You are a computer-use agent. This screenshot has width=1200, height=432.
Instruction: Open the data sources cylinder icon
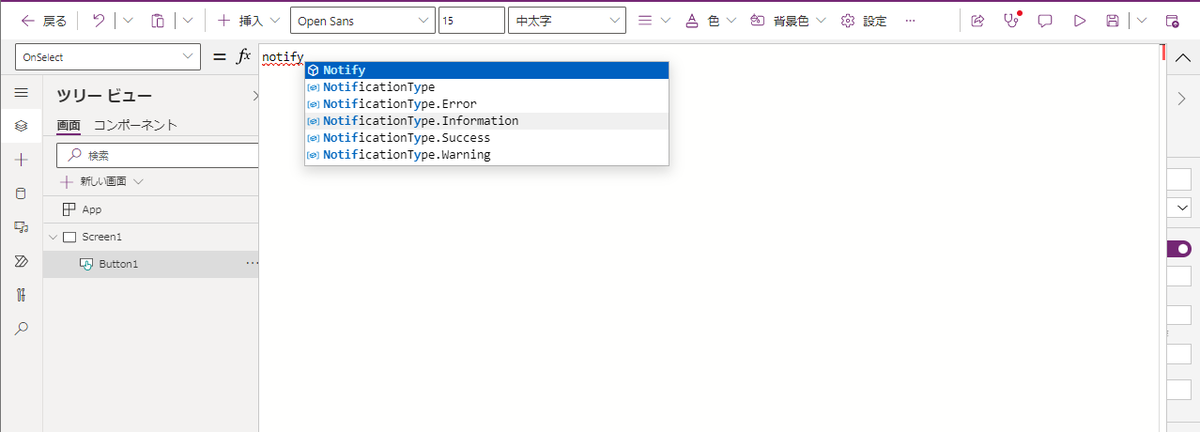pos(21,193)
